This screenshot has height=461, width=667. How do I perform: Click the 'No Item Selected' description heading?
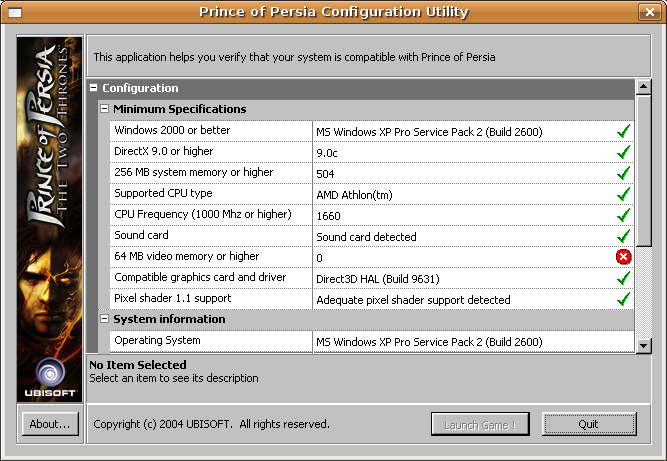(138, 365)
